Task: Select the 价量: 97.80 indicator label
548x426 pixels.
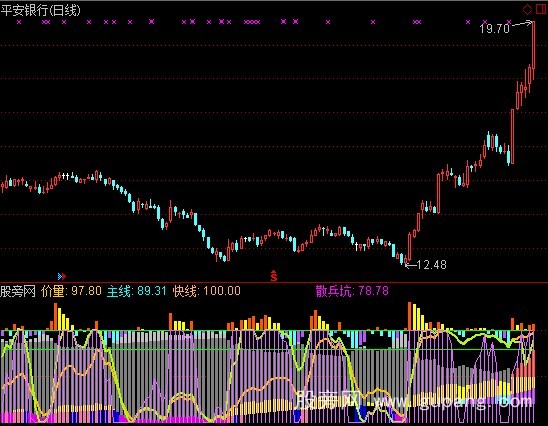Action: pos(71,291)
